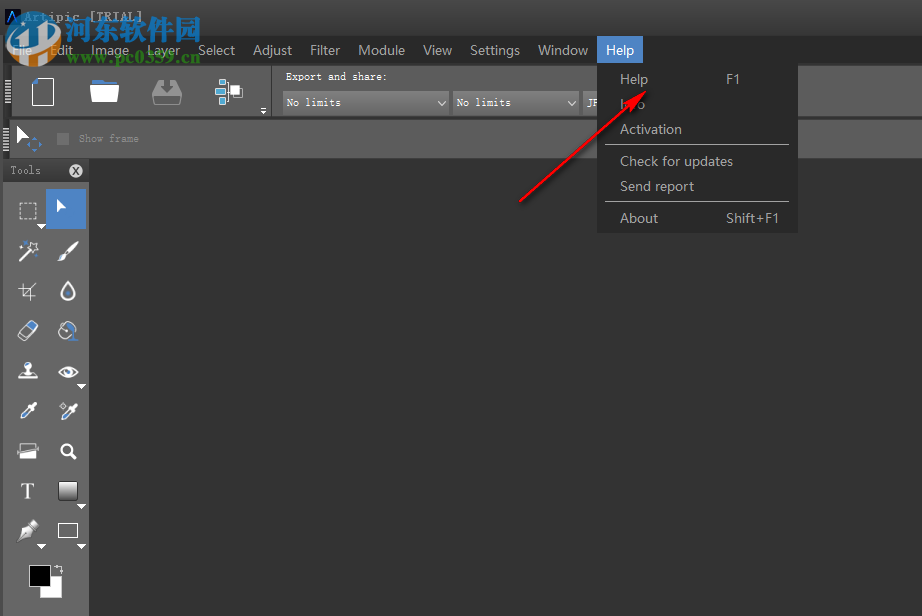Swap foreground and background colors

[58, 569]
